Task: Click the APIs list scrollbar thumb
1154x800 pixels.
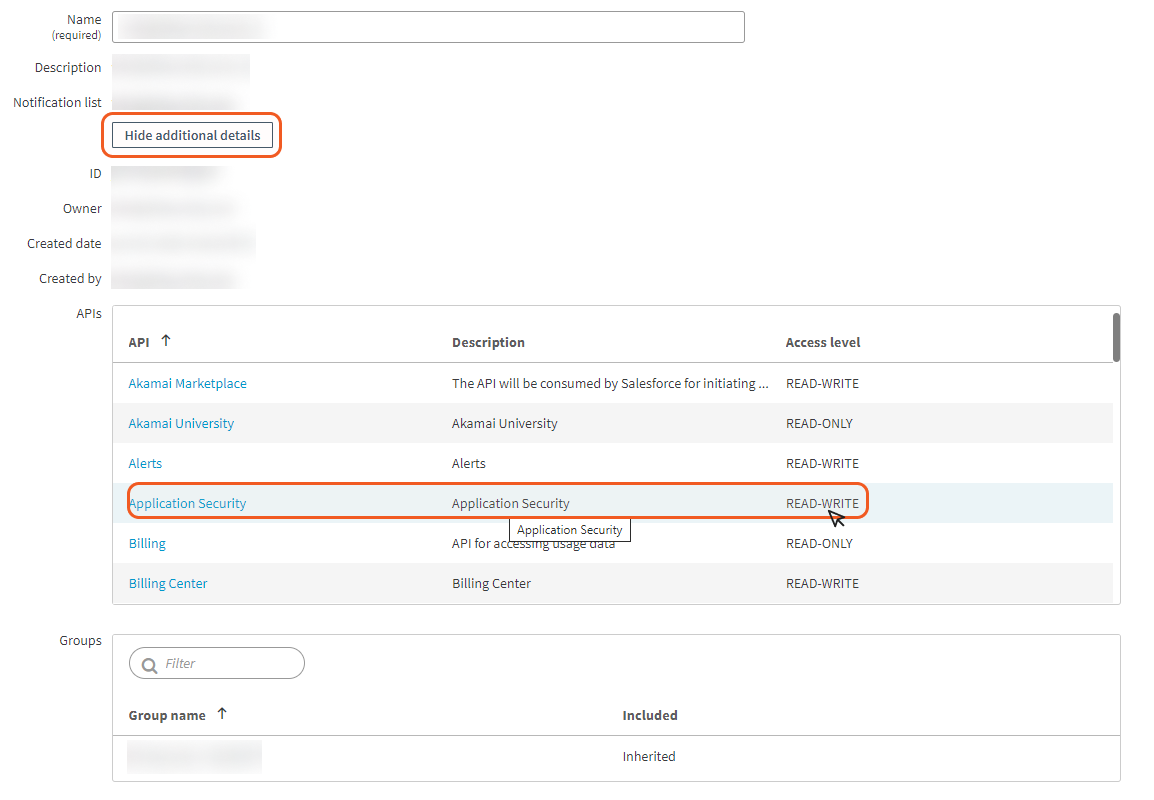Action: pos(1116,337)
